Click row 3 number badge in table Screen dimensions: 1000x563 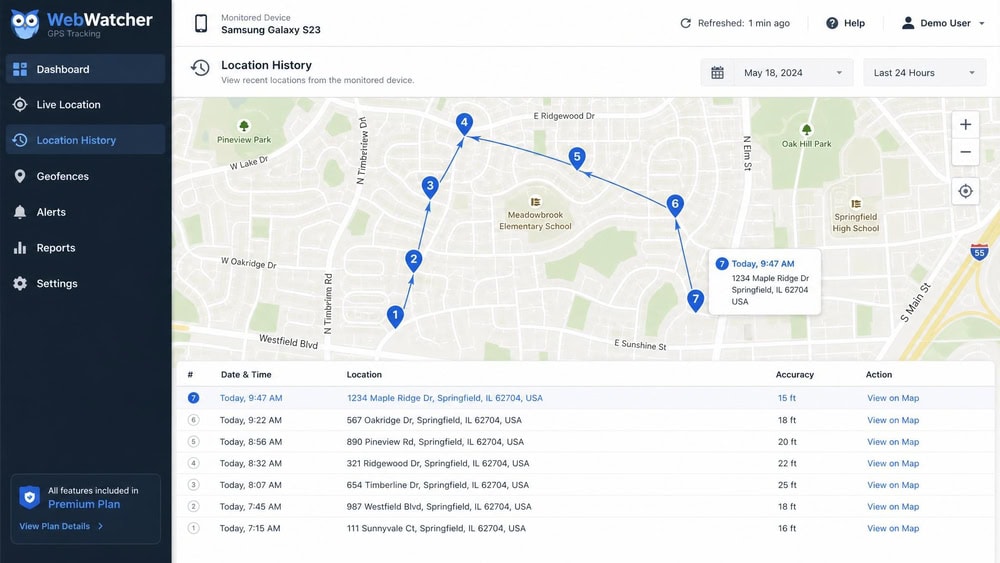(193, 485)
